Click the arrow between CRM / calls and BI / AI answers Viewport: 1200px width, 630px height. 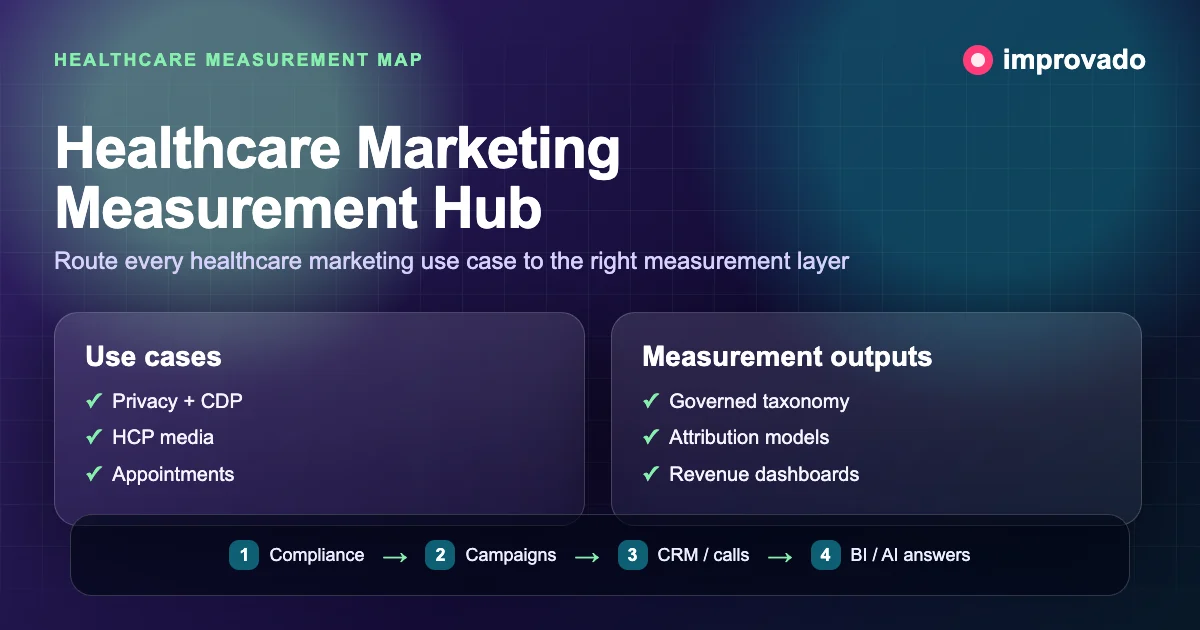pos(780,557)
